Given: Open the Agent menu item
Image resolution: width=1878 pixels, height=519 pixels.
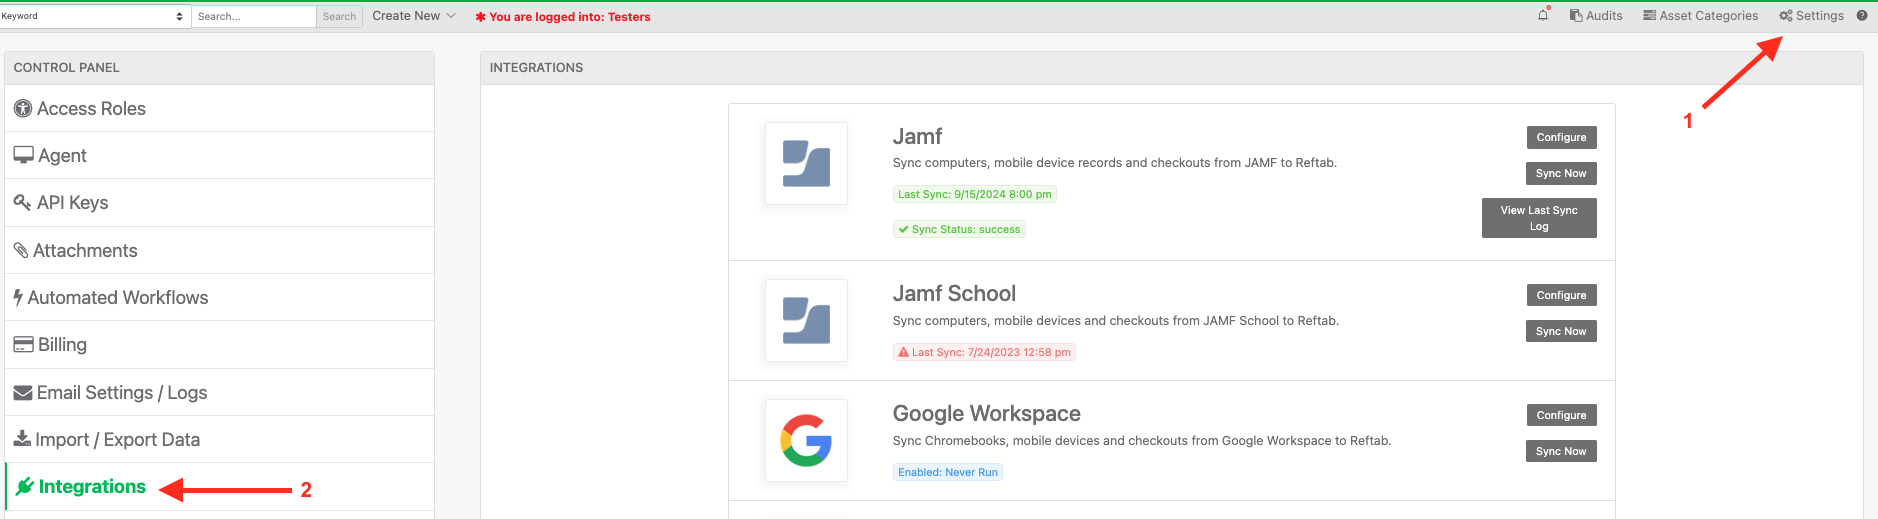Looking at the screenshot, I should point(220,155).
